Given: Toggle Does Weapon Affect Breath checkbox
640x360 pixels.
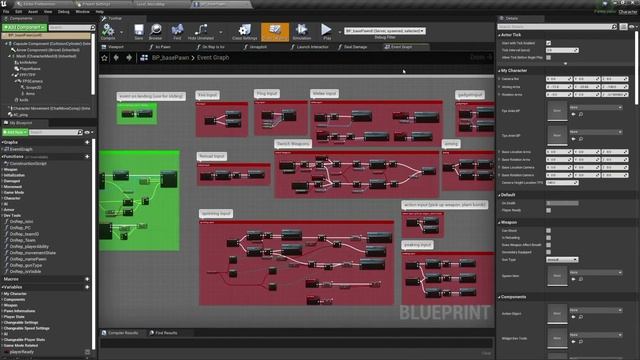Looking at the screenshot, I should pos(549,245).
